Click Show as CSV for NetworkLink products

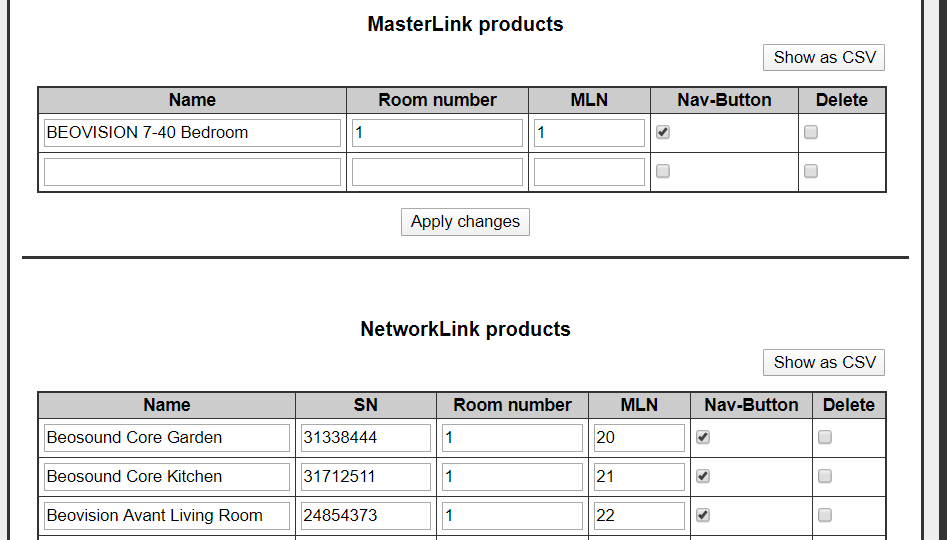[823, 363]
